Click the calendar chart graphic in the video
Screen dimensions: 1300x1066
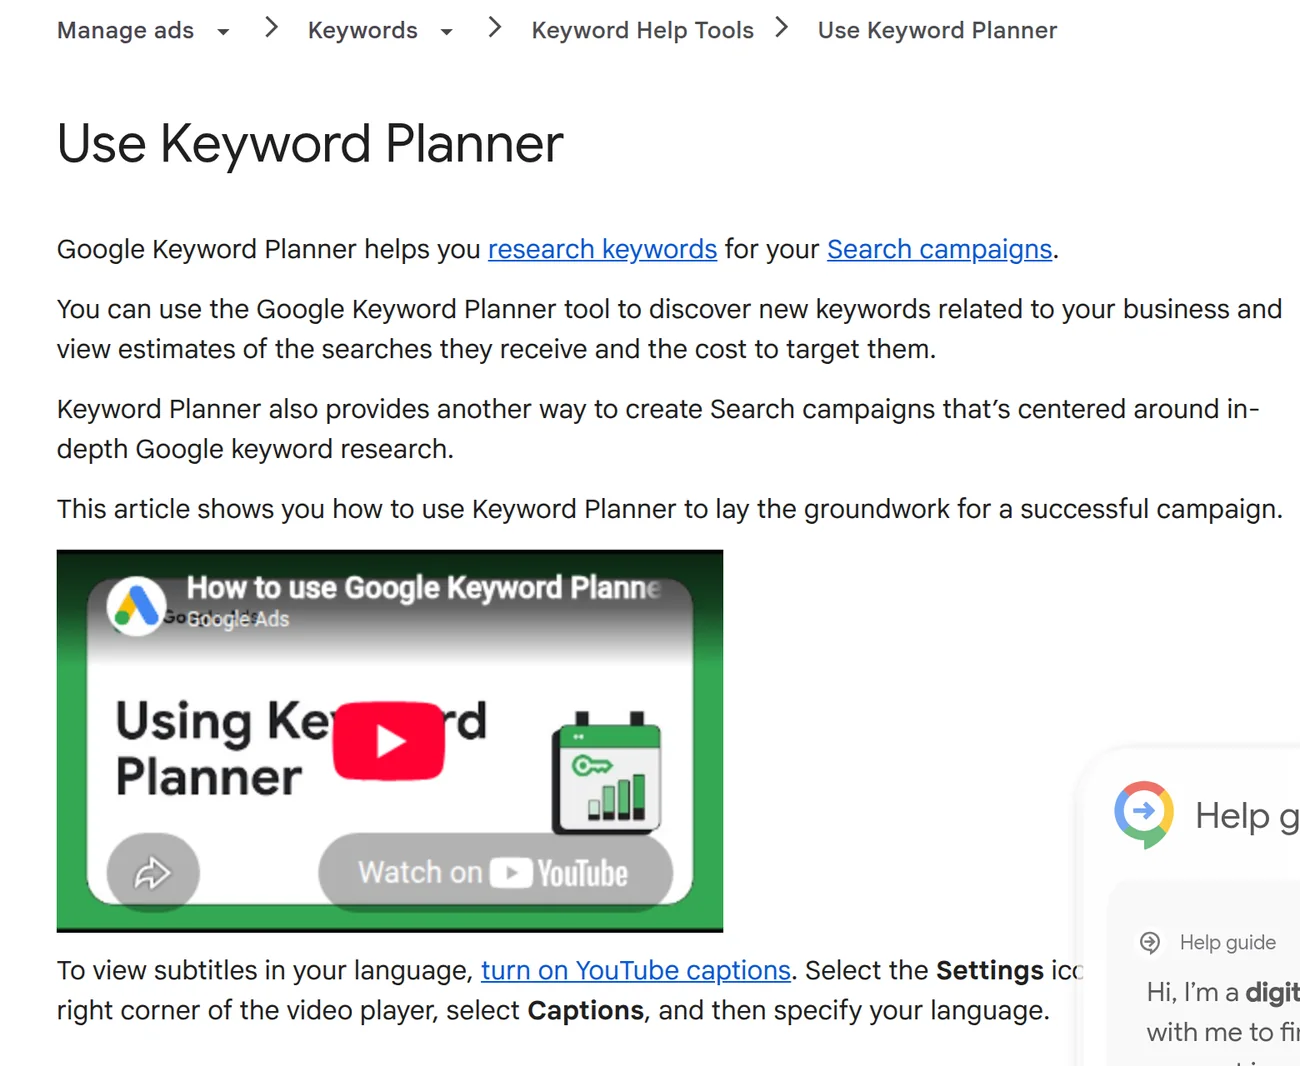pos(606,772)
